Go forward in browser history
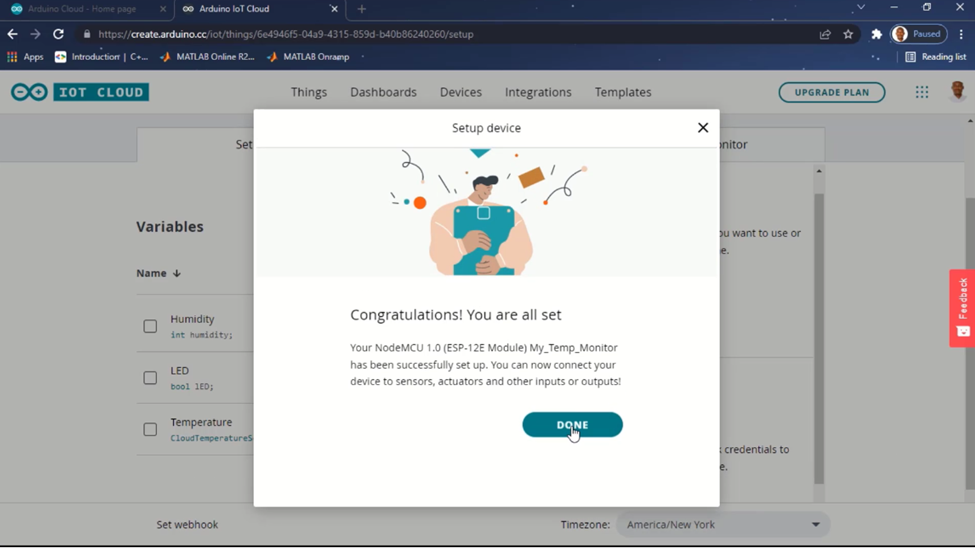The height and width of the screenshot is (548, 975). [x=35, y=34]
